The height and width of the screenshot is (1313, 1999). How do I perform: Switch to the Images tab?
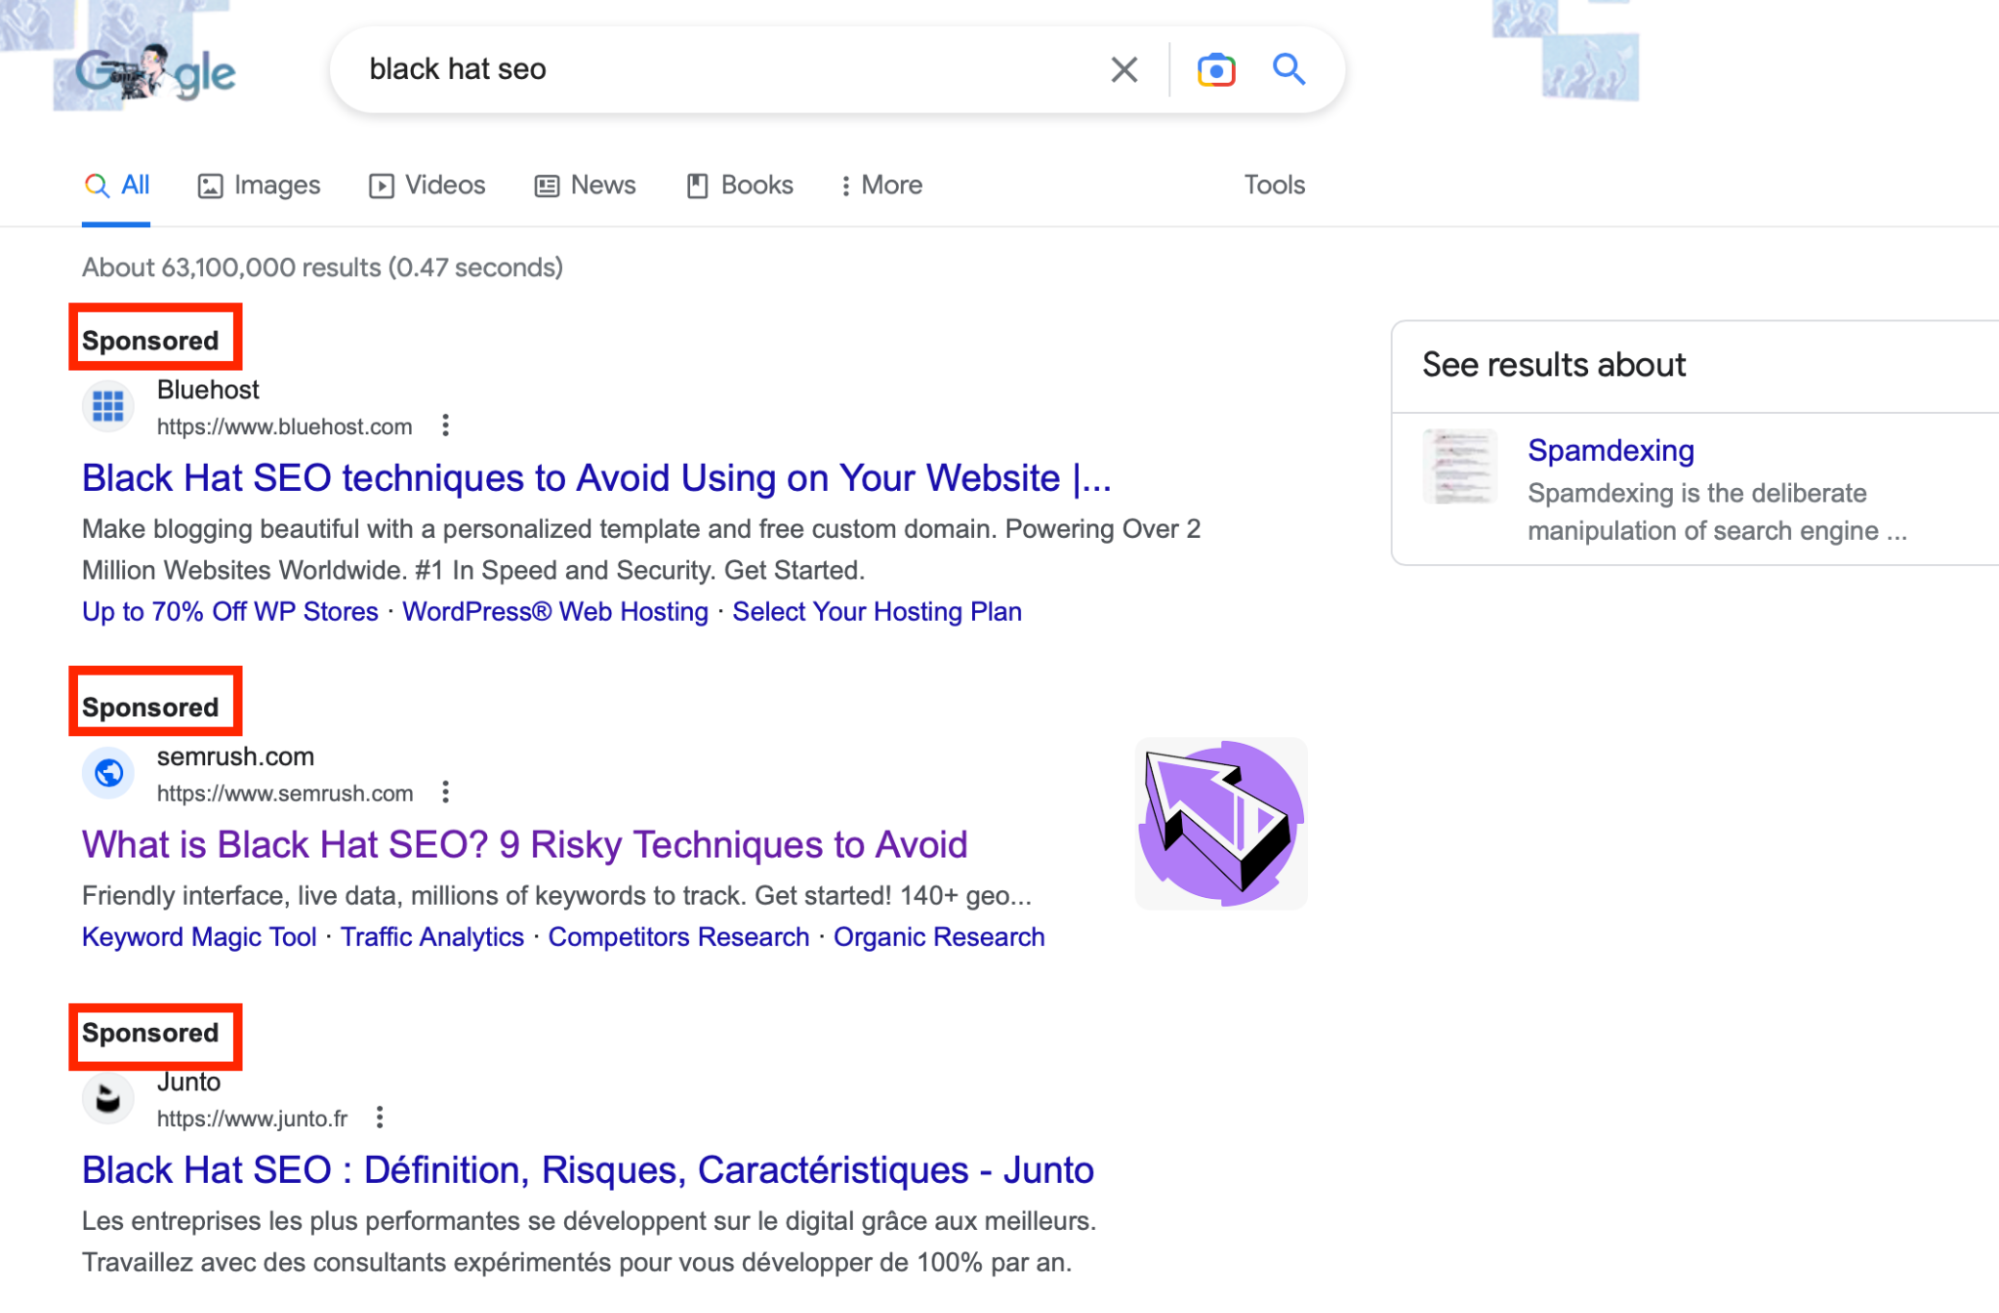tap(259, 186)
